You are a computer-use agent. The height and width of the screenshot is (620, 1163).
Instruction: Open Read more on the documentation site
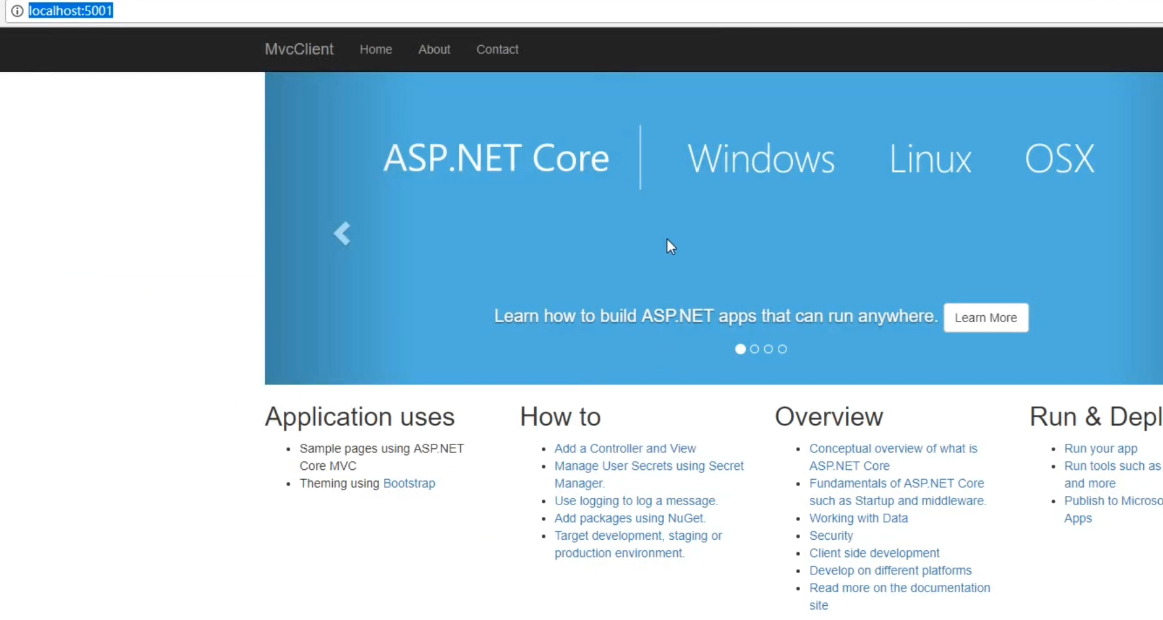coord(900,597)
